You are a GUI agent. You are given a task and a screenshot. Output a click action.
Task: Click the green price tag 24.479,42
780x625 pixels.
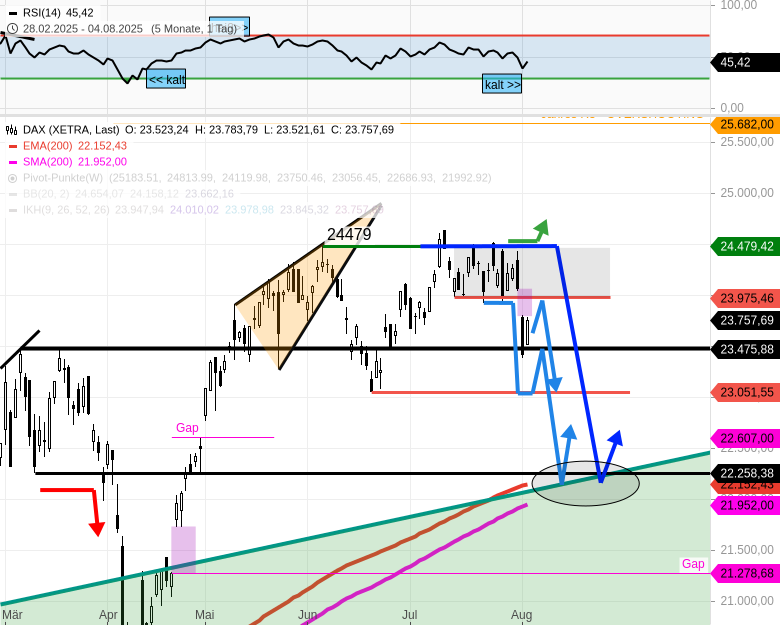(744, 246)
